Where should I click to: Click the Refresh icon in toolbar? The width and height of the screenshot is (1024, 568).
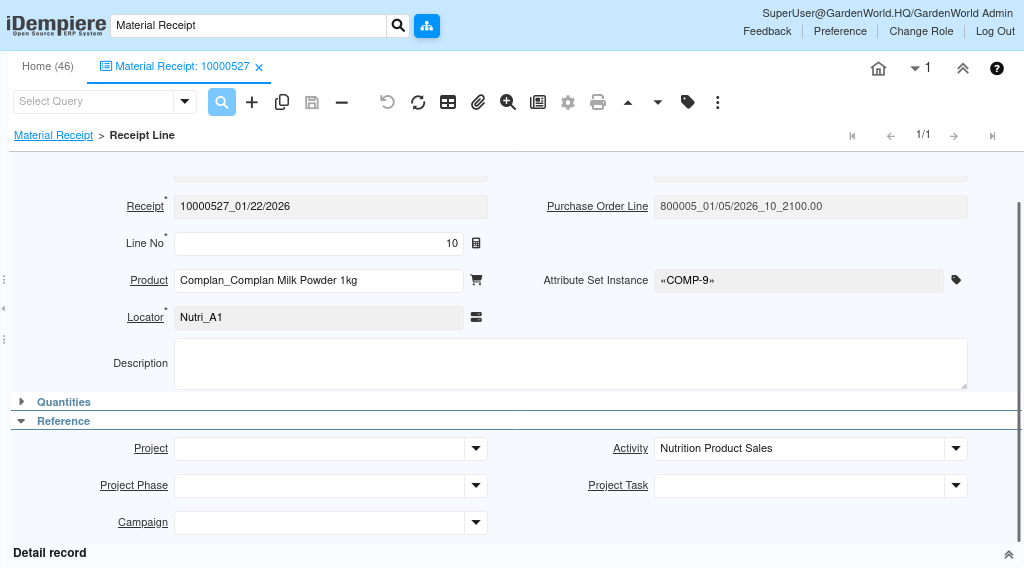pos(418,102)
